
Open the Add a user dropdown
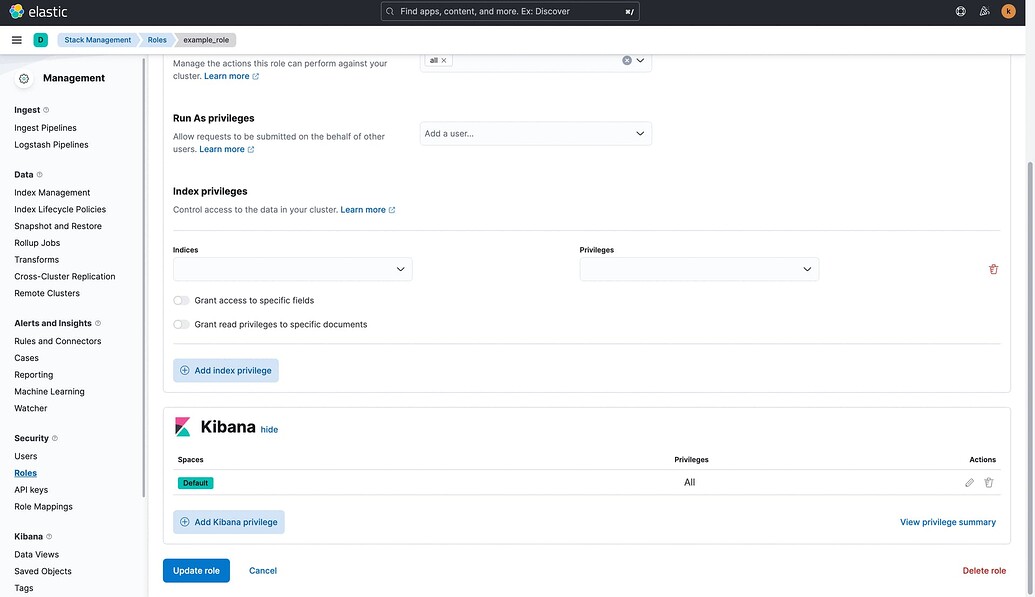coord(535,132)
